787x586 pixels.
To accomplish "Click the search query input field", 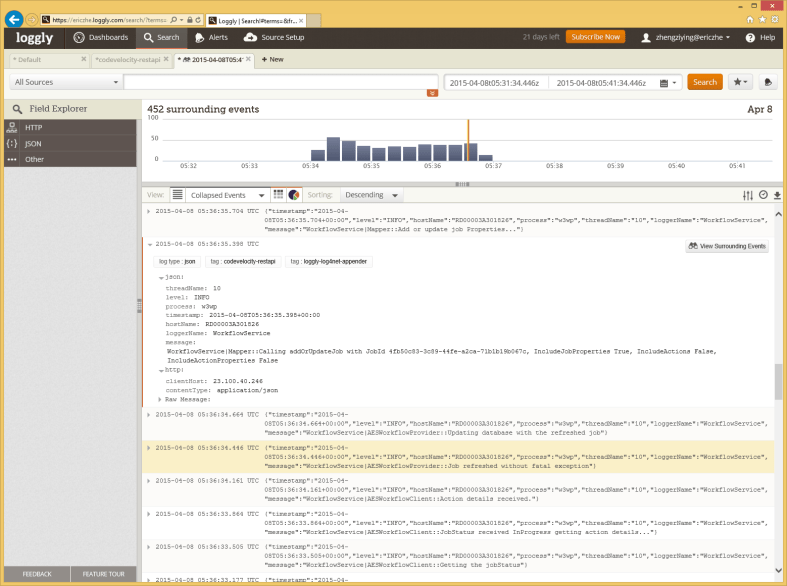I will point(280,82).
